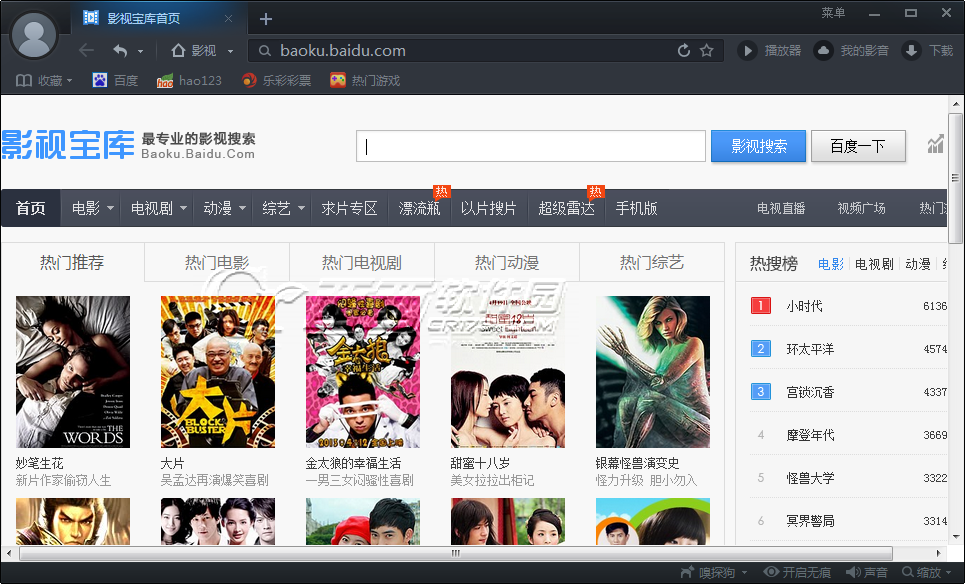Click the 影视宝库 site logo
The height and width of the screenshot is (584, 965).
coord(68,145)
